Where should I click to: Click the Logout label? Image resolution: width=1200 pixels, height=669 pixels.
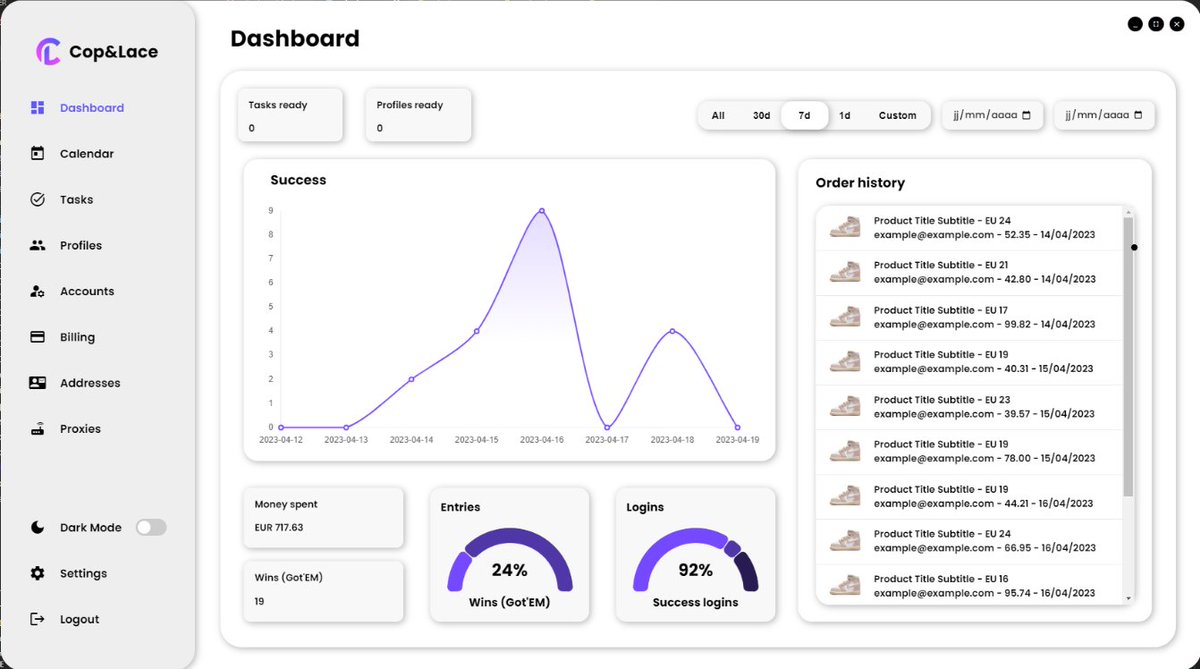coord(79,619)
